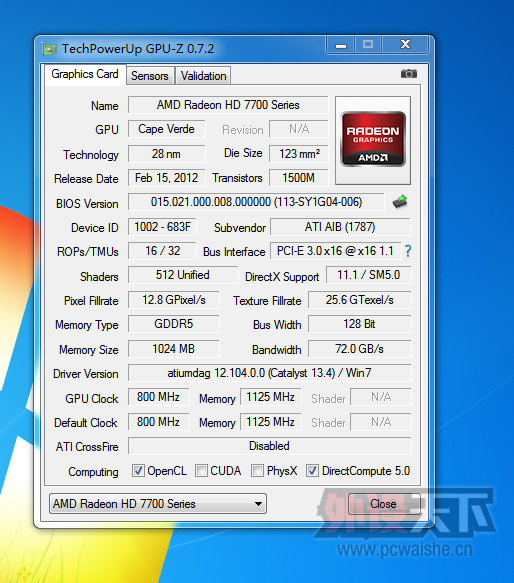Viewport: 514px width, 583px height.
Task: Click the 25.6 GTexel/s Texture Fillrate field
Action: coord(360,300)
